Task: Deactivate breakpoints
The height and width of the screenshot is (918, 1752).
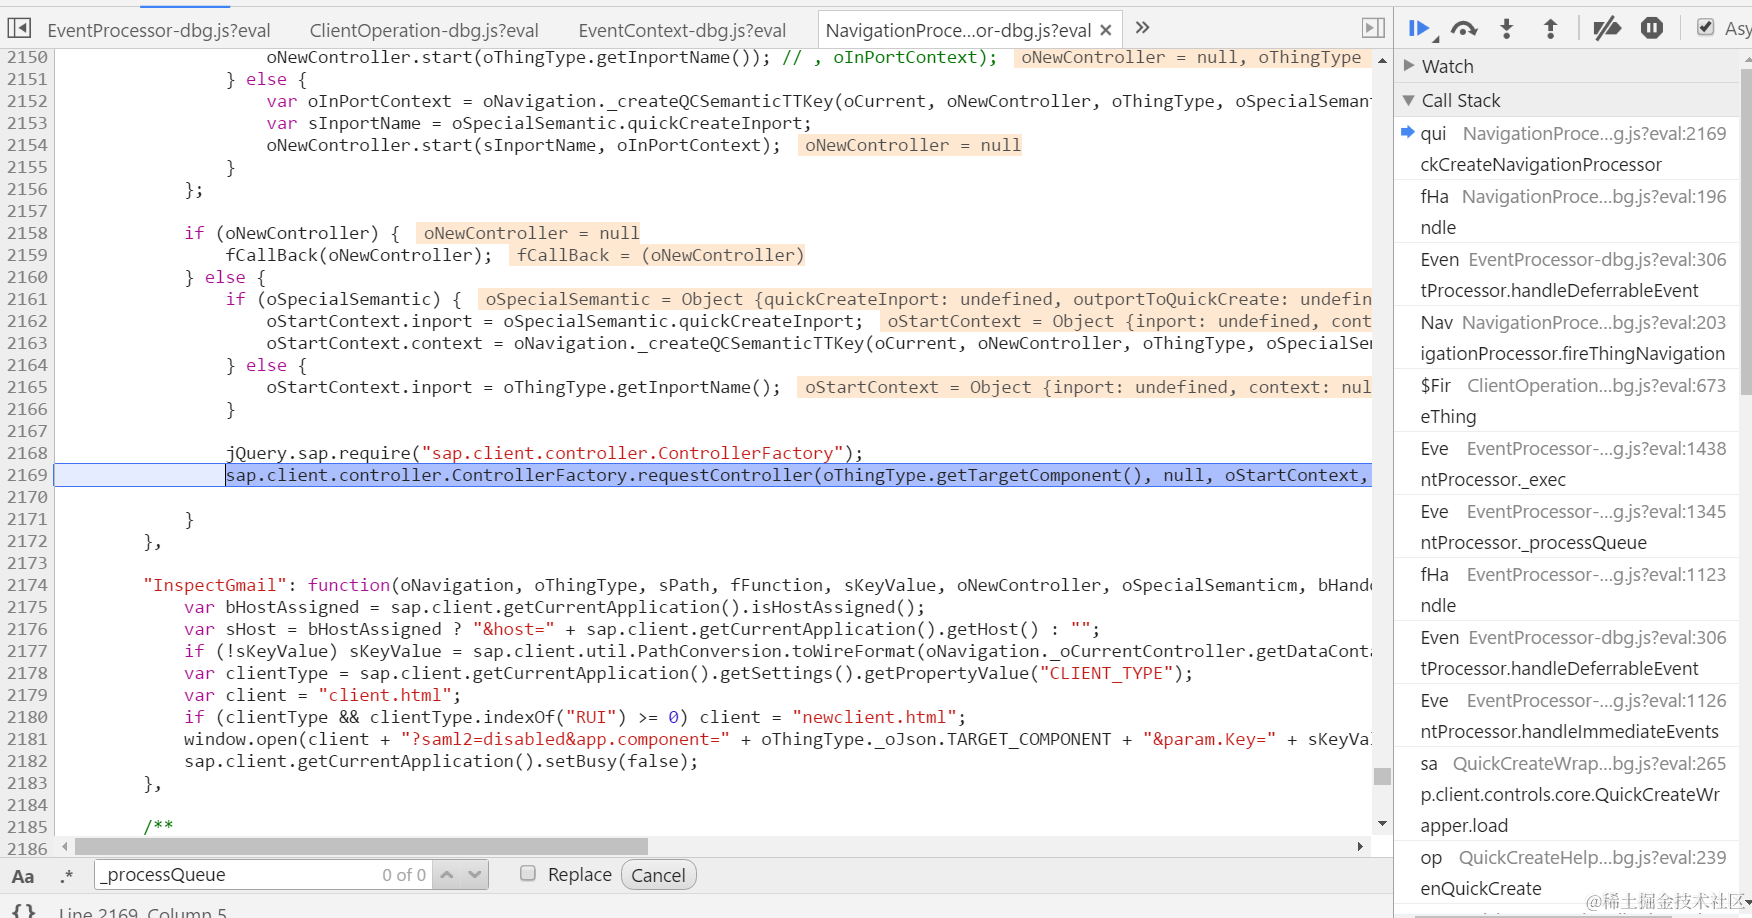Action: 1606,29
